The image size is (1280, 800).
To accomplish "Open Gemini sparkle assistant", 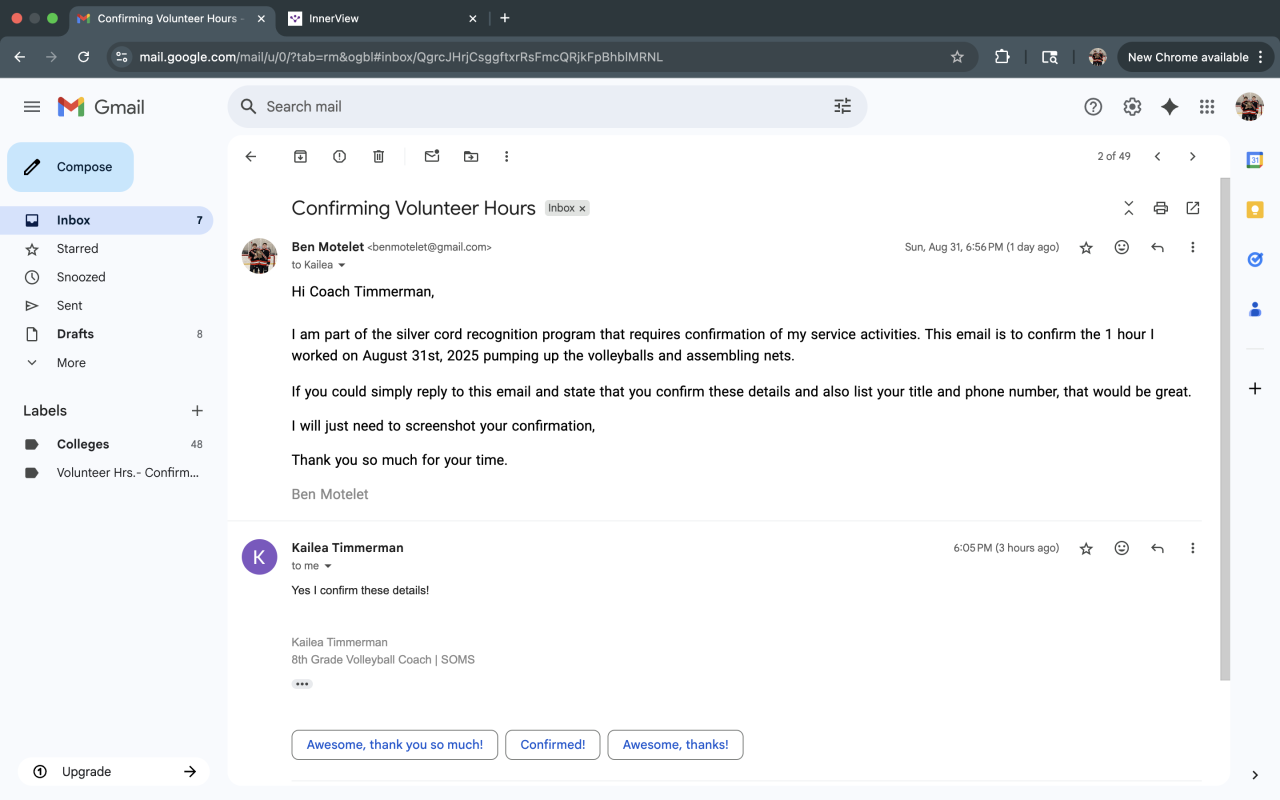I will (x=1169, y=107).
